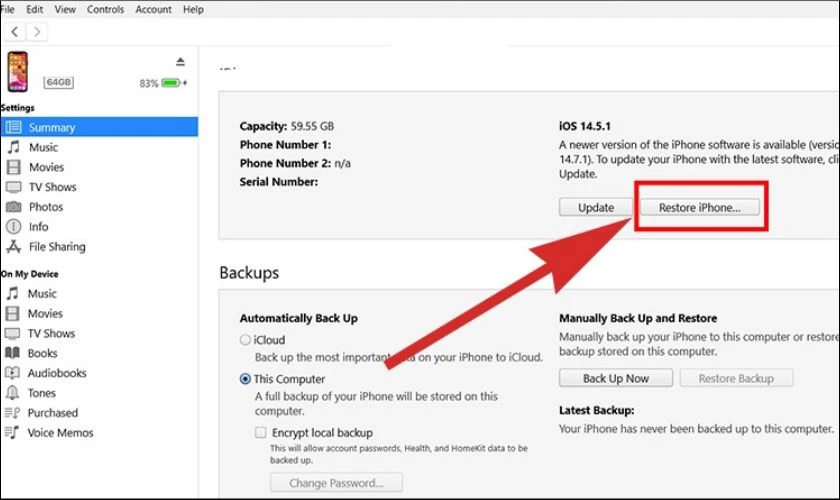Screen dimensions: 840x500
Task: Open the Info settings section
Action: point(39,227)
